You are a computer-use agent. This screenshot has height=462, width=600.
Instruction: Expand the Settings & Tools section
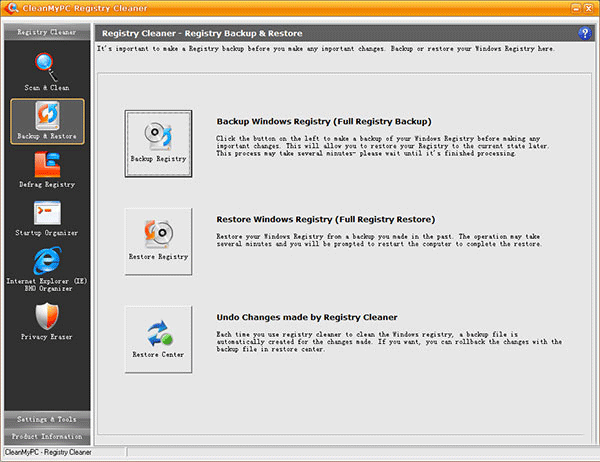pos(47,418)
